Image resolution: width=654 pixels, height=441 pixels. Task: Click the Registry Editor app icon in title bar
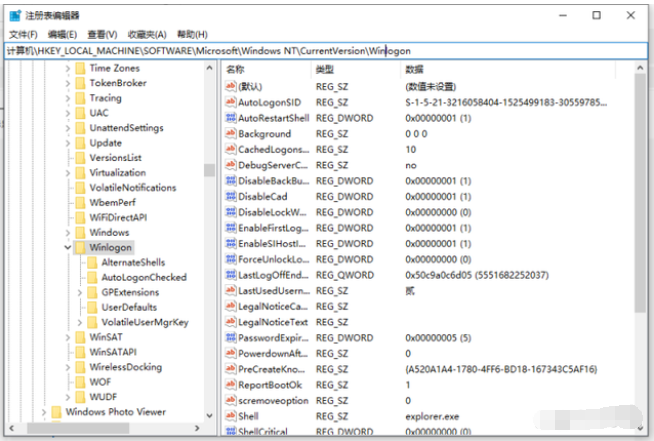click(12, 15)
